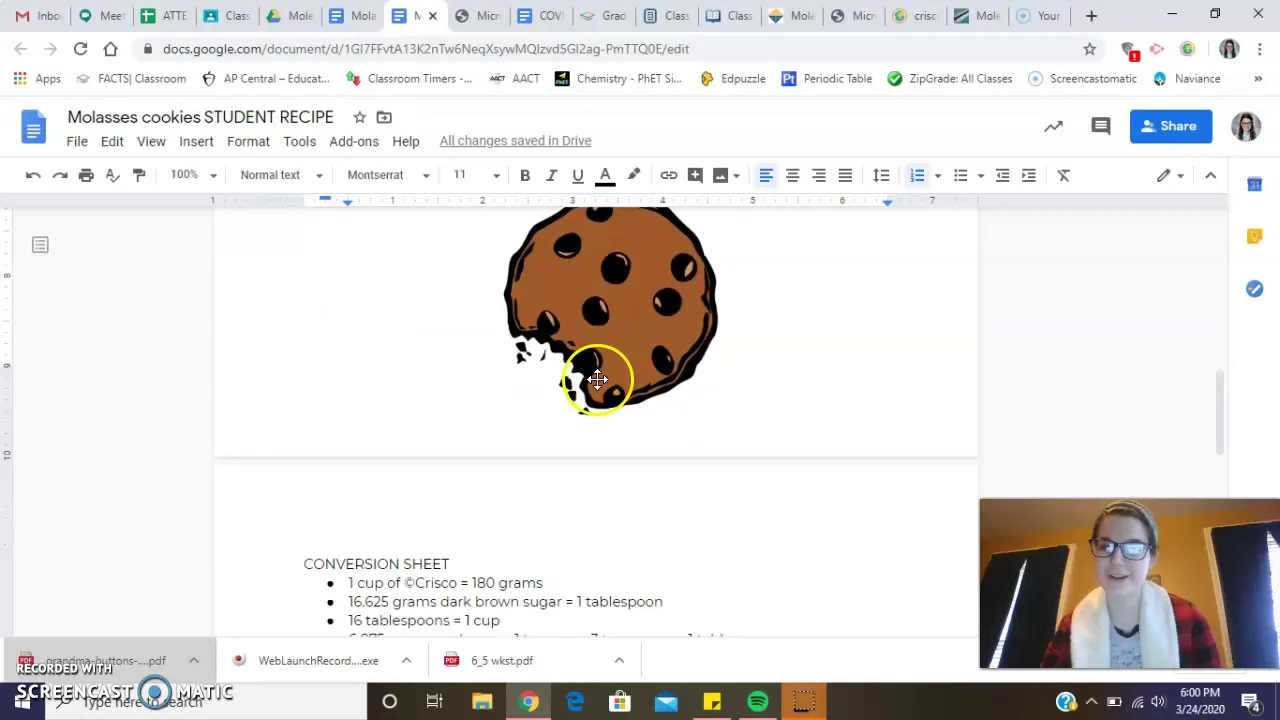
Task: Open the insert image dropdown arrow
Action: (x=736, y=175)
